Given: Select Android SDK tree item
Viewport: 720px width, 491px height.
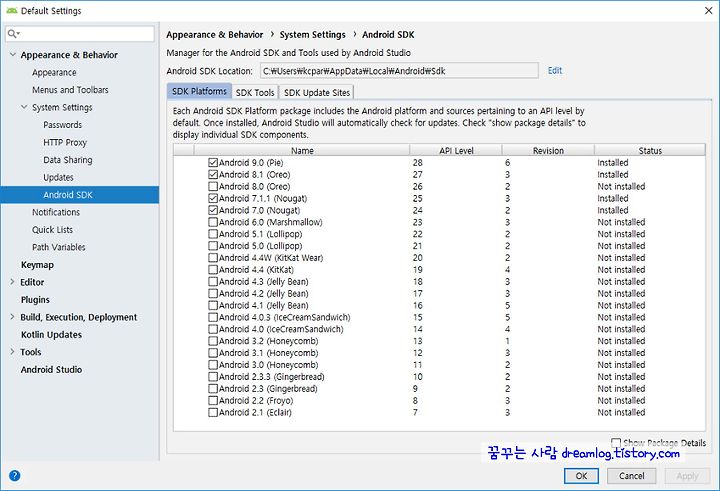Looking at the screenshot, I should [80, 195].
